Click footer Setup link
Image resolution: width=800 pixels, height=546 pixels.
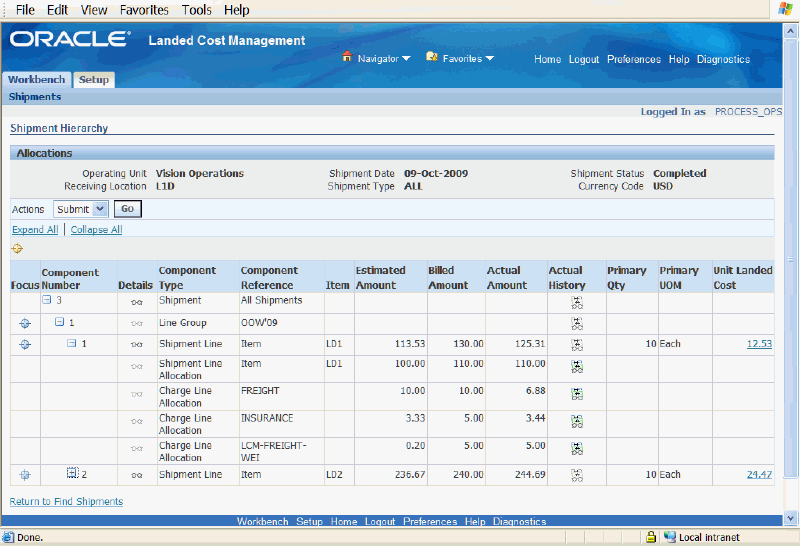[309, 522]
